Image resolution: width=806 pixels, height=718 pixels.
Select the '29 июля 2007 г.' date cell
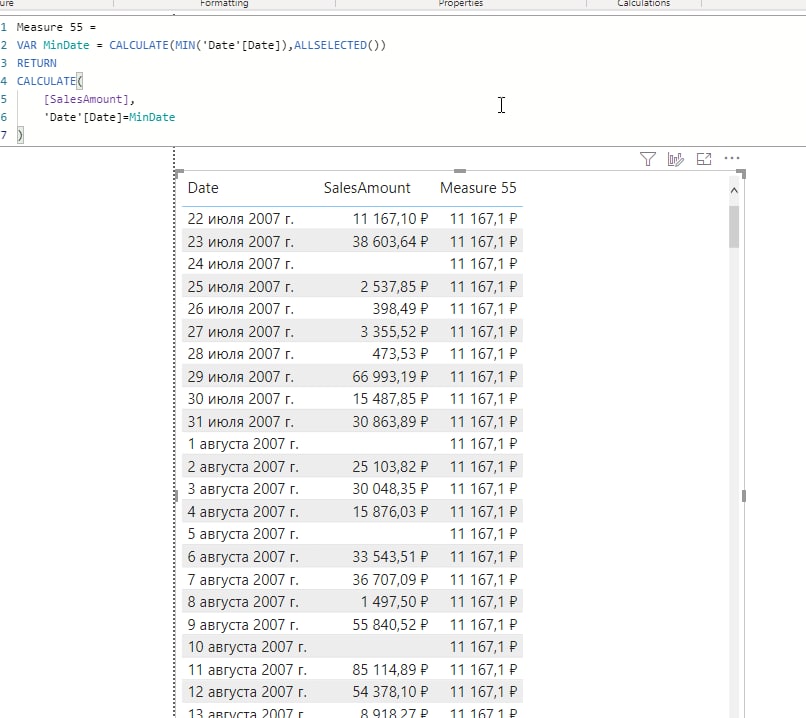[x=241, y=377]
